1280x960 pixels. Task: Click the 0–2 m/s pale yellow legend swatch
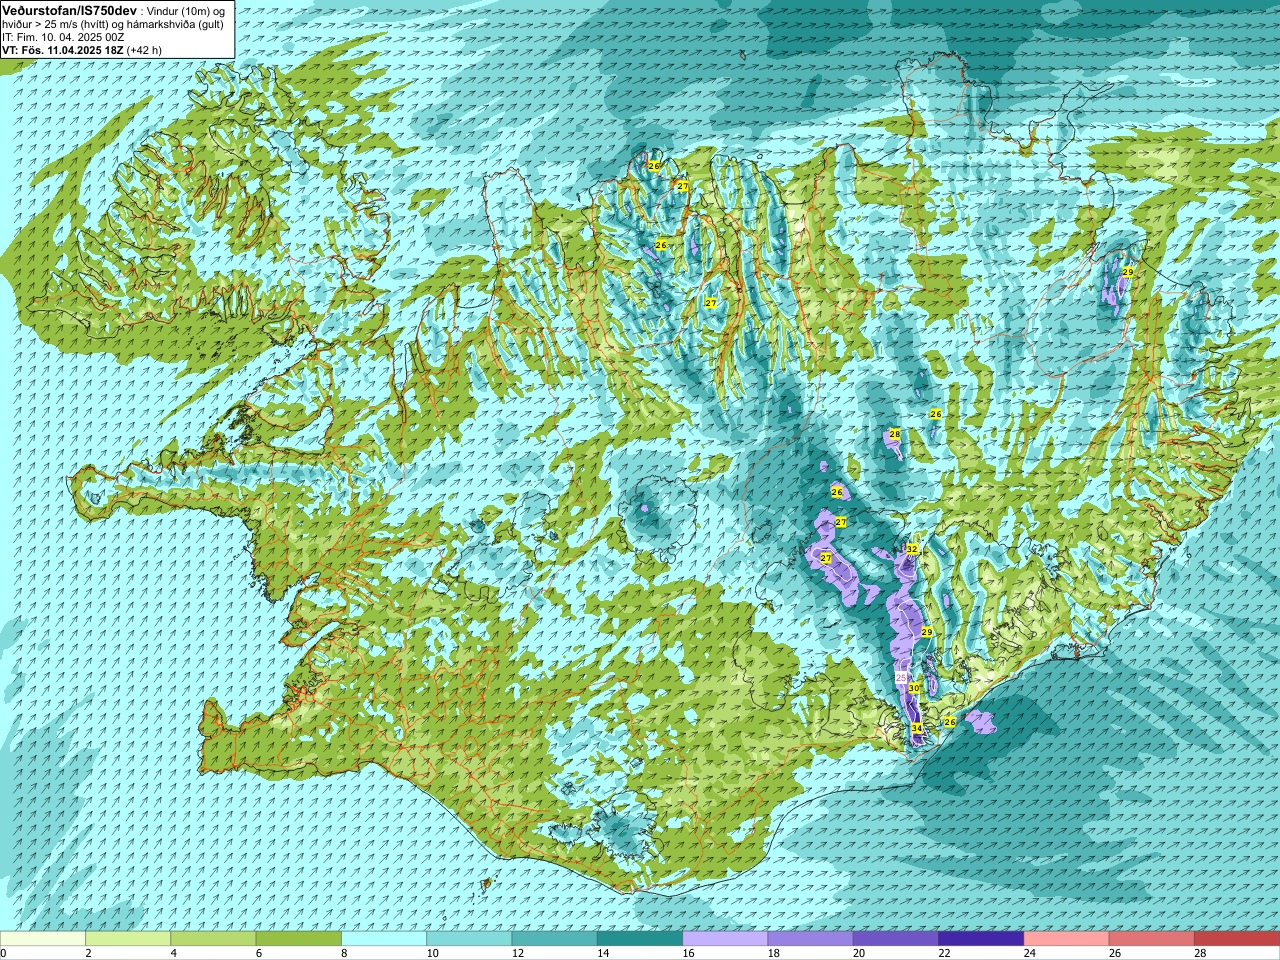pos(43,939)
